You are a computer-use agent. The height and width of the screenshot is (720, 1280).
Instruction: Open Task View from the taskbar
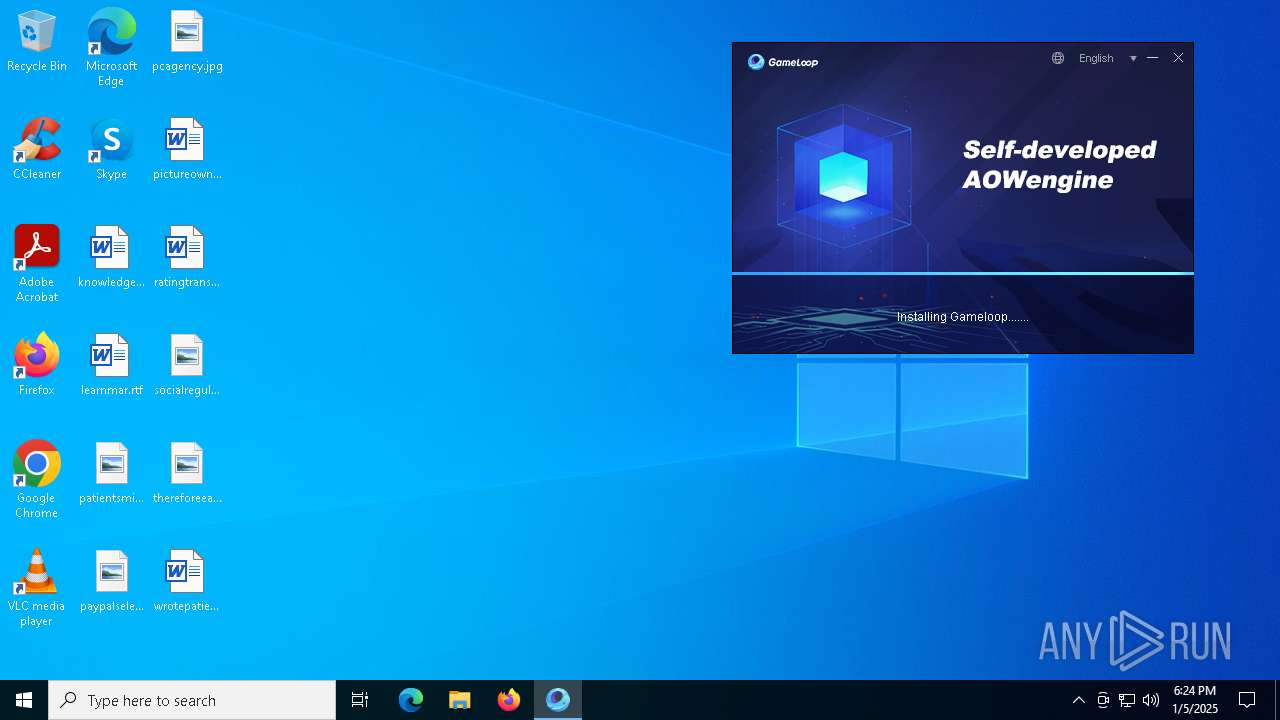point(360,700)
